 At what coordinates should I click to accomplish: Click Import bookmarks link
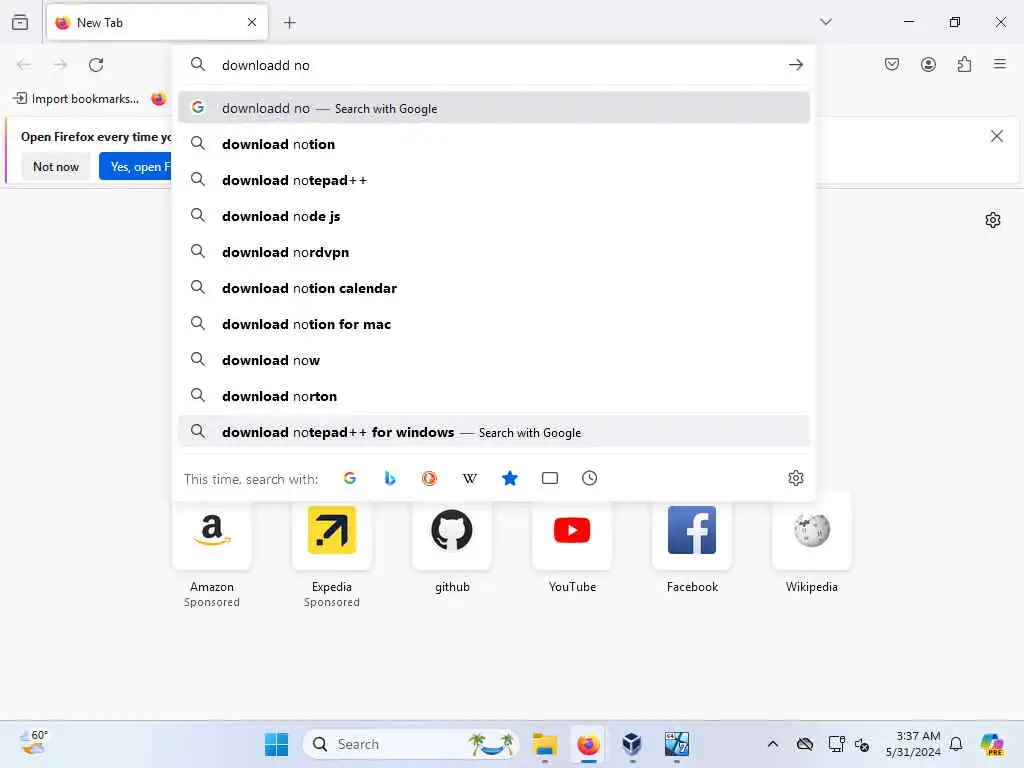coord(76,99)
